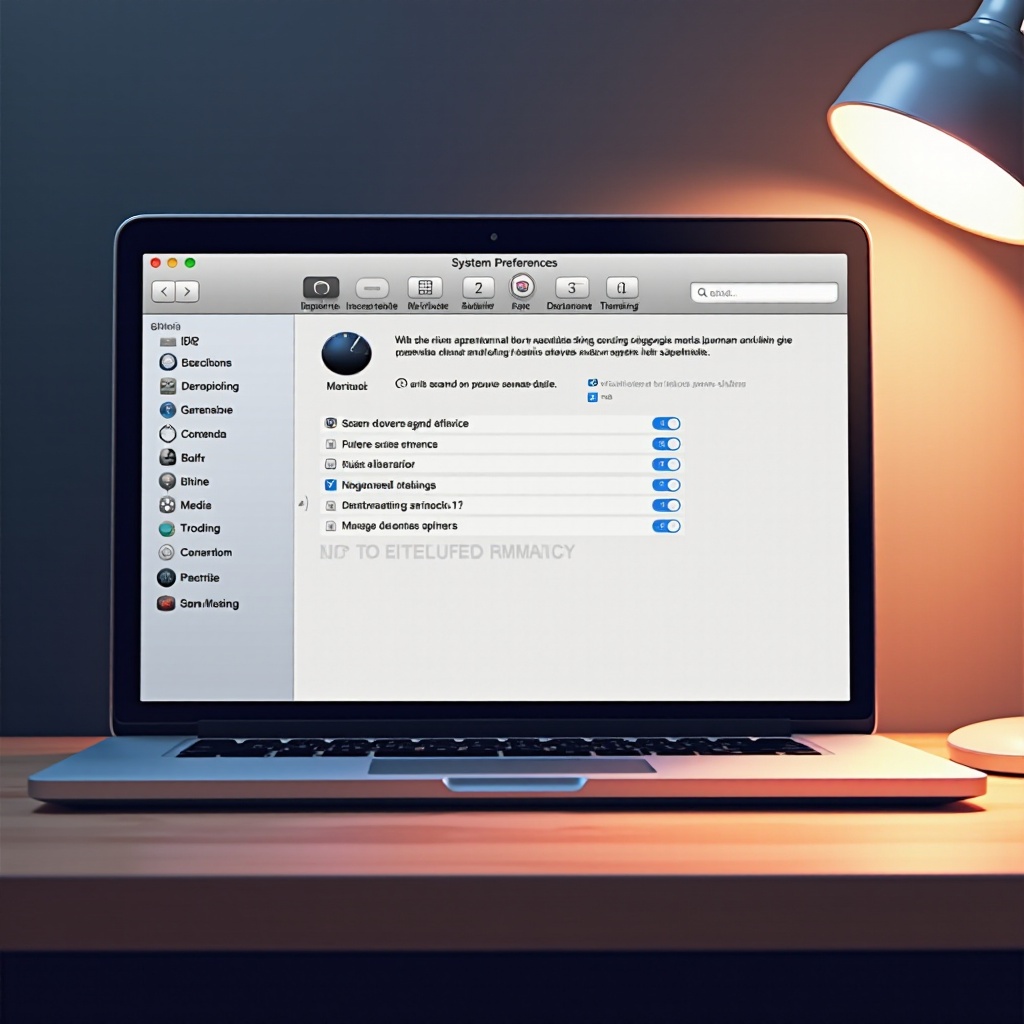This screenshot has width=1024, height=1024.
Task: Open Beecibons in the sidebar
Action: (196, 362)
